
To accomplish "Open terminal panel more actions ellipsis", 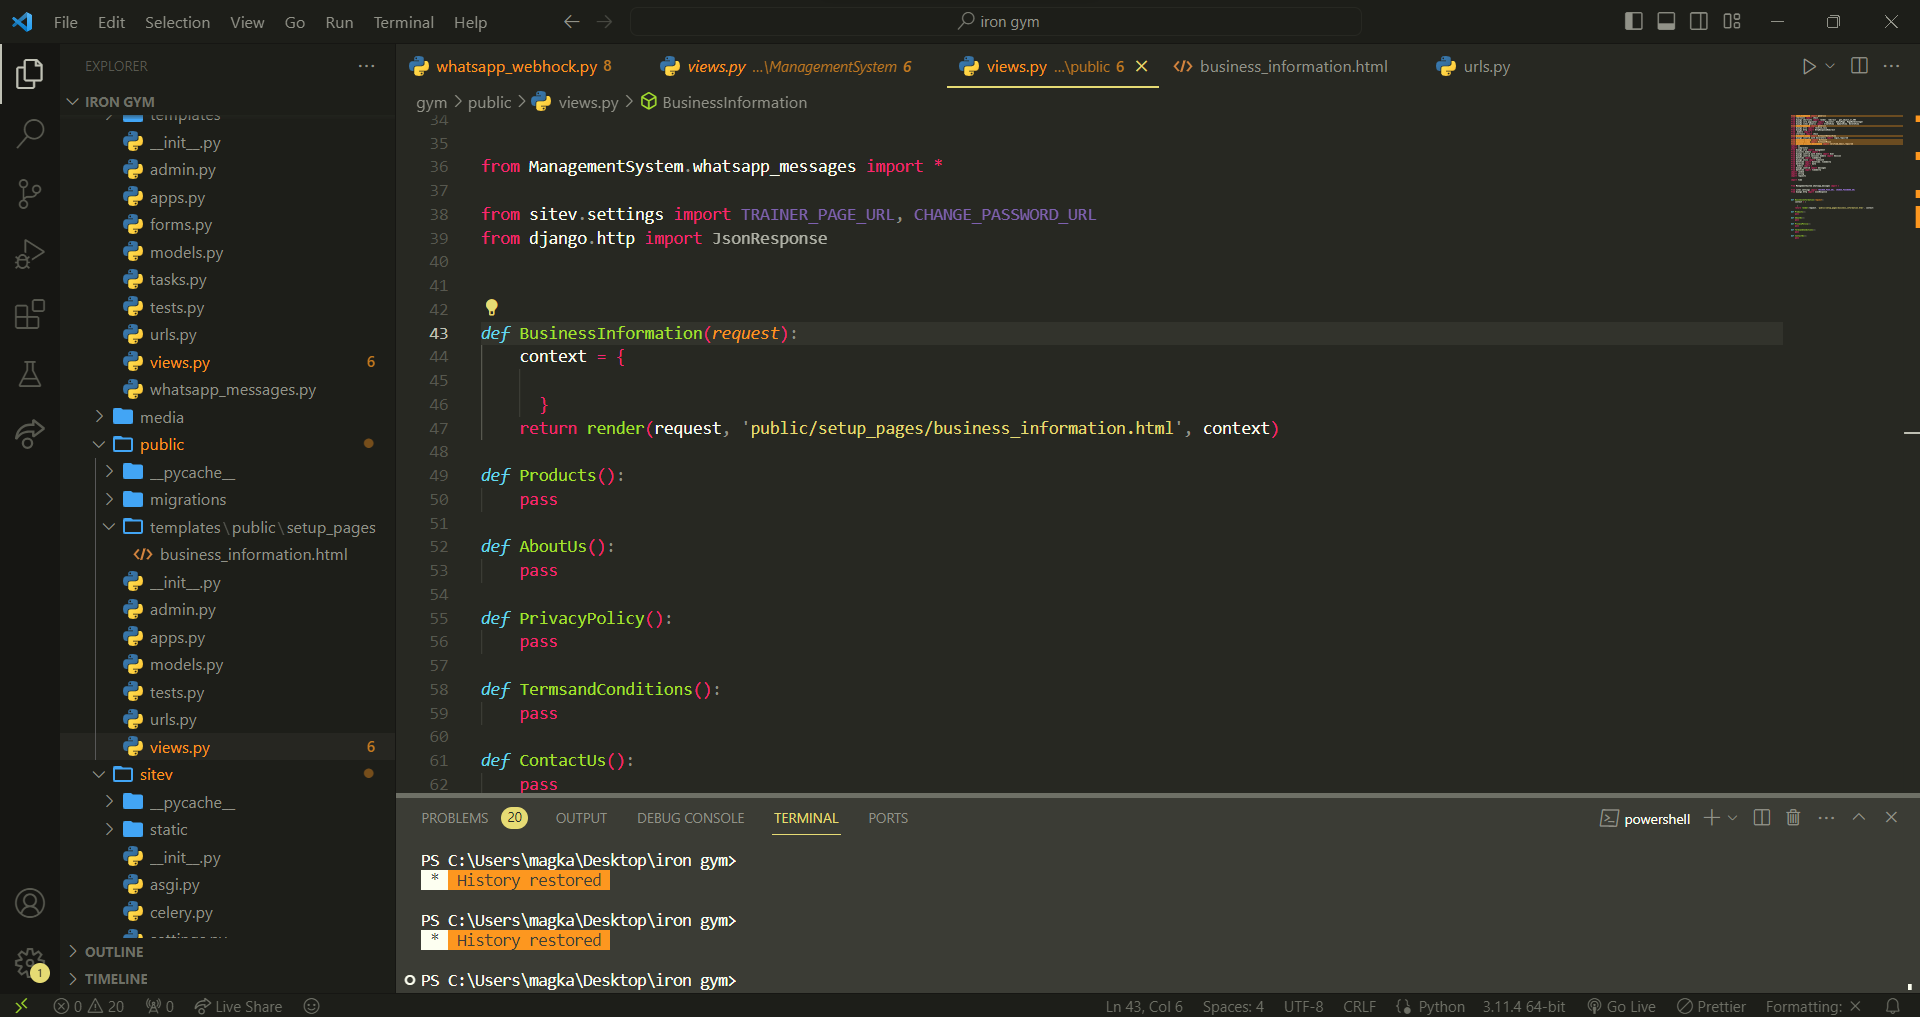I will click(x=1826, y=818).
